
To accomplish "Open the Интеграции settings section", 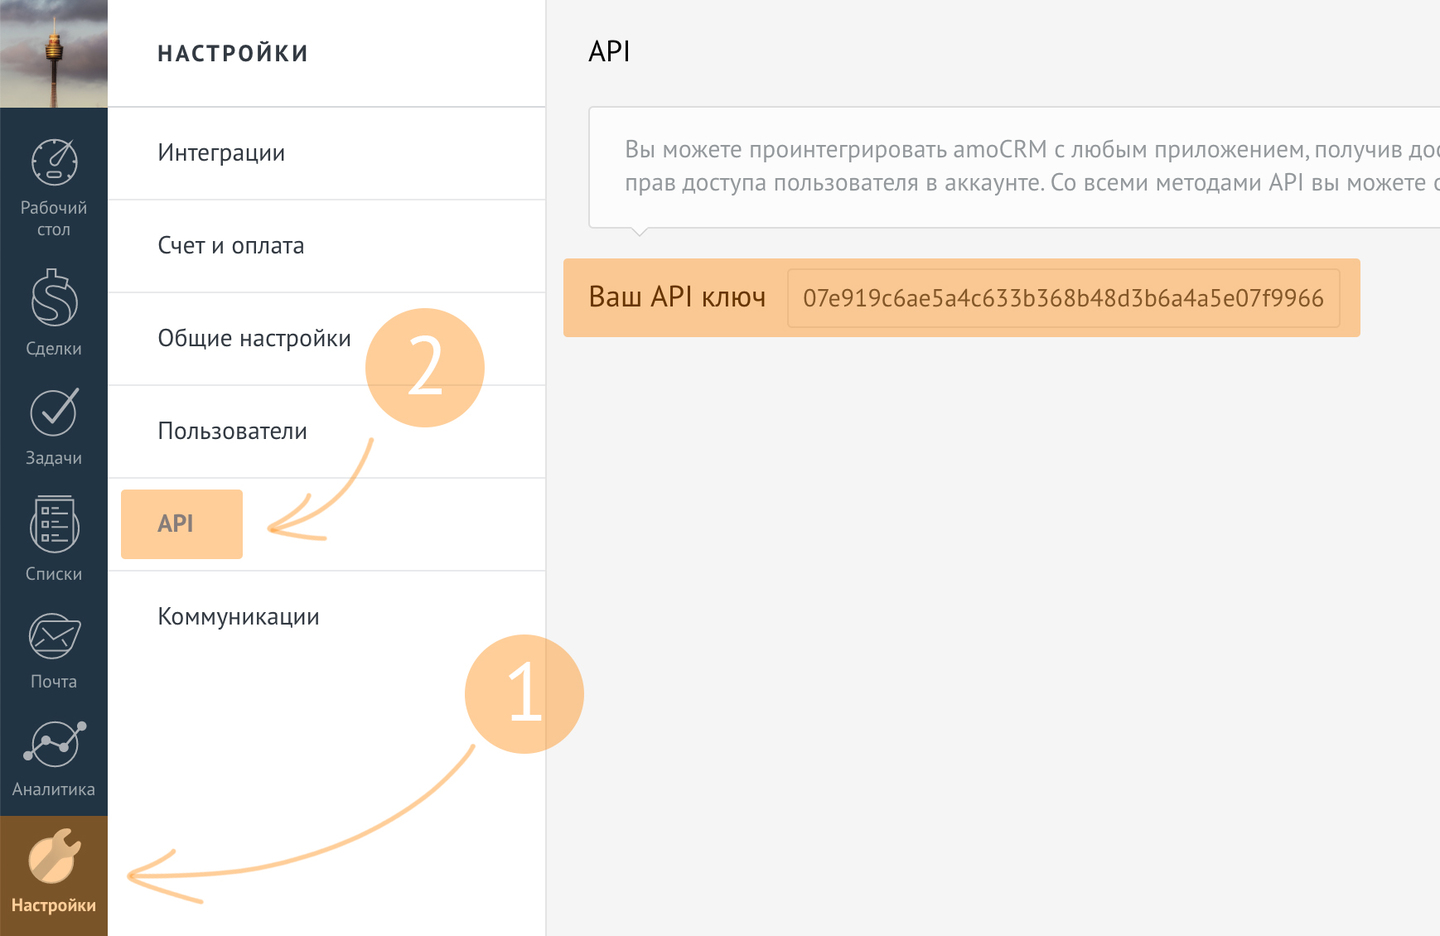I will coord(221,153).
